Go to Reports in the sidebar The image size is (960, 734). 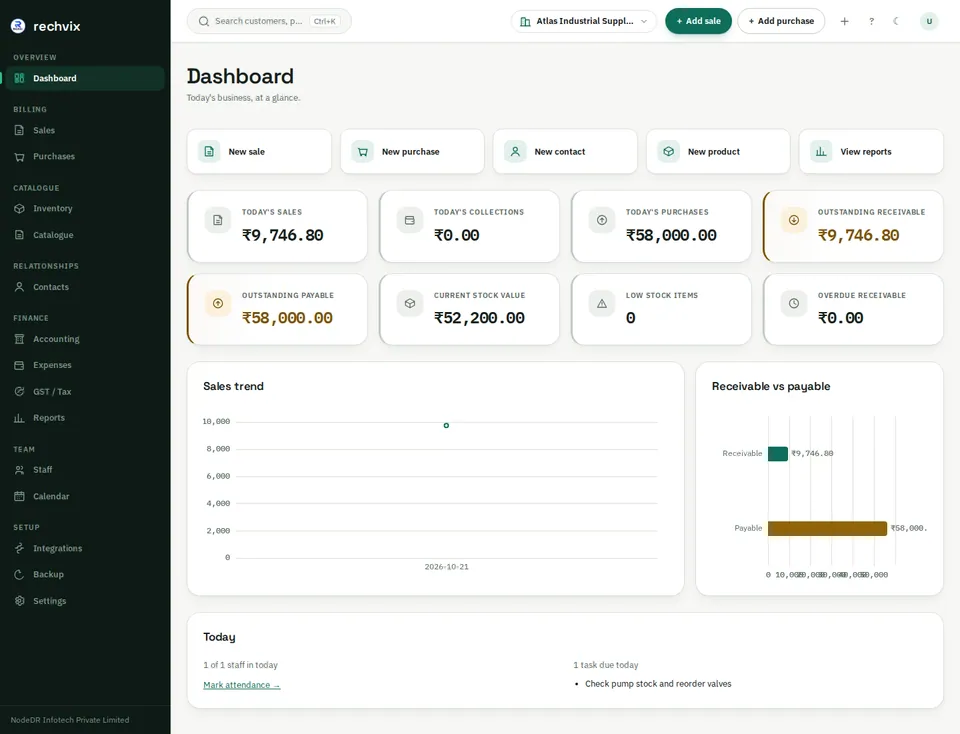[x=85, y=418]
